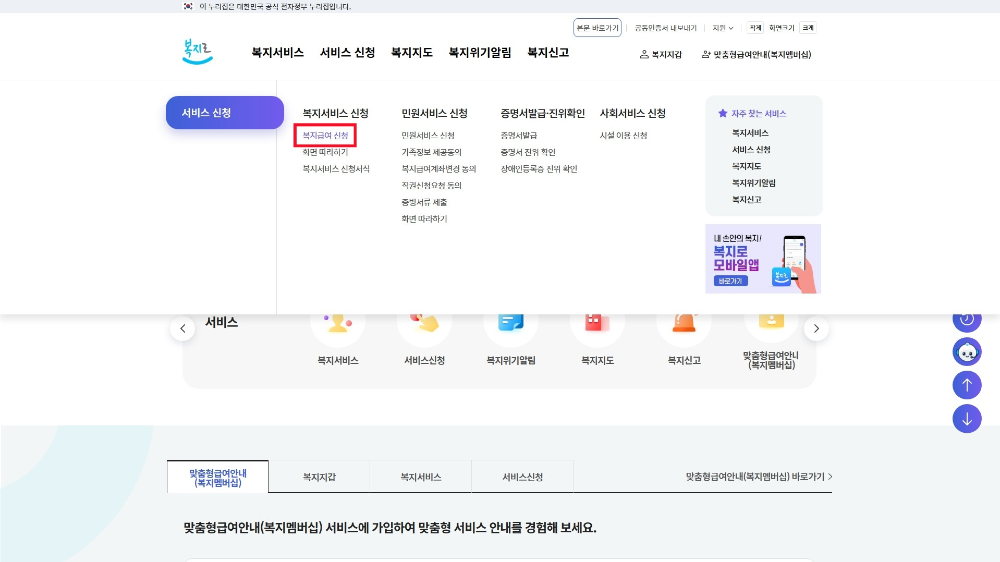The image size is (1000, 562).
Task: Open the 복지로 모바일앱 banner
Action: click(x=763, y=258)
